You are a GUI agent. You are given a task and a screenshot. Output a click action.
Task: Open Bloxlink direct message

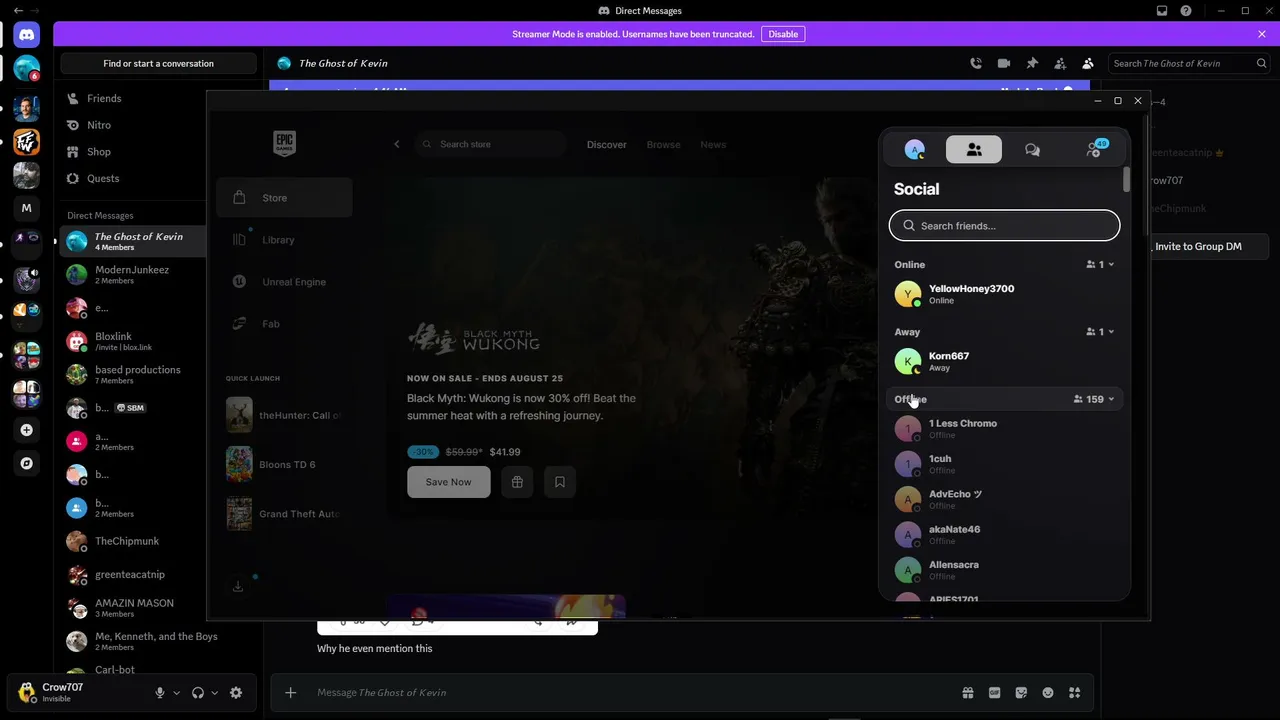pyautogui.click(x=134, y=341)
